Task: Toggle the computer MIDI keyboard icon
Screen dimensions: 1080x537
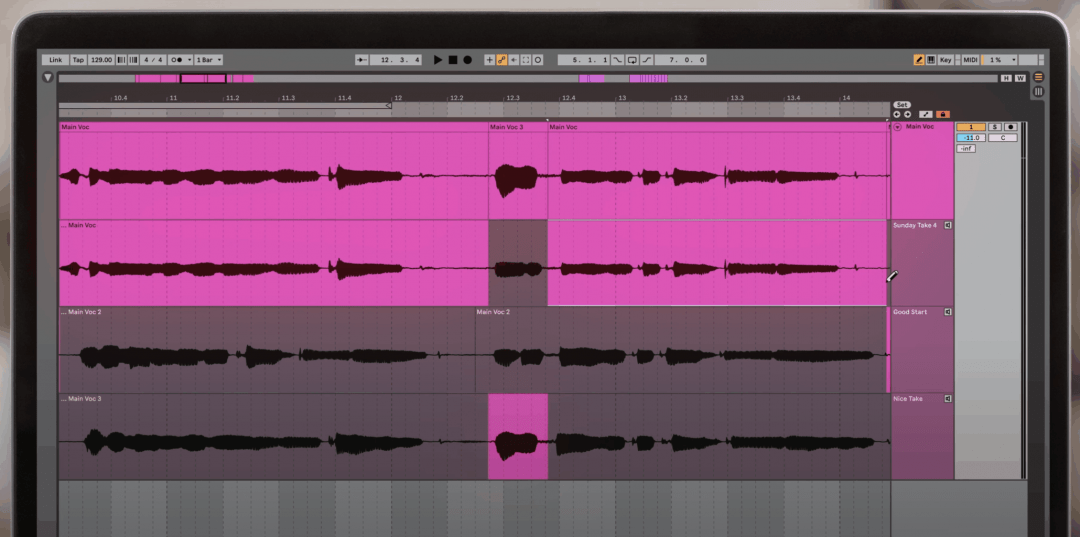Action: coord(931,60)
